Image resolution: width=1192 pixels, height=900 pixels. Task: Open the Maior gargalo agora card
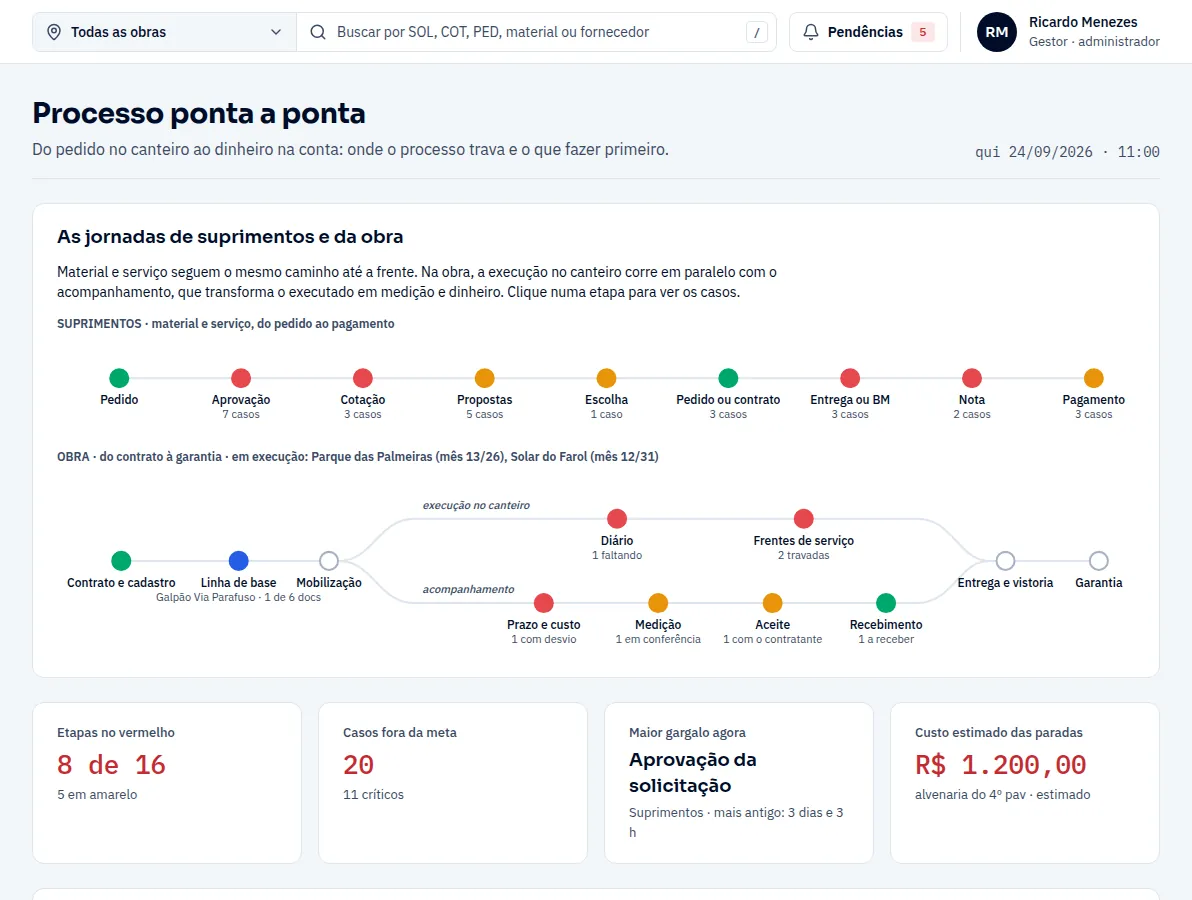click(x=739, y=783)
